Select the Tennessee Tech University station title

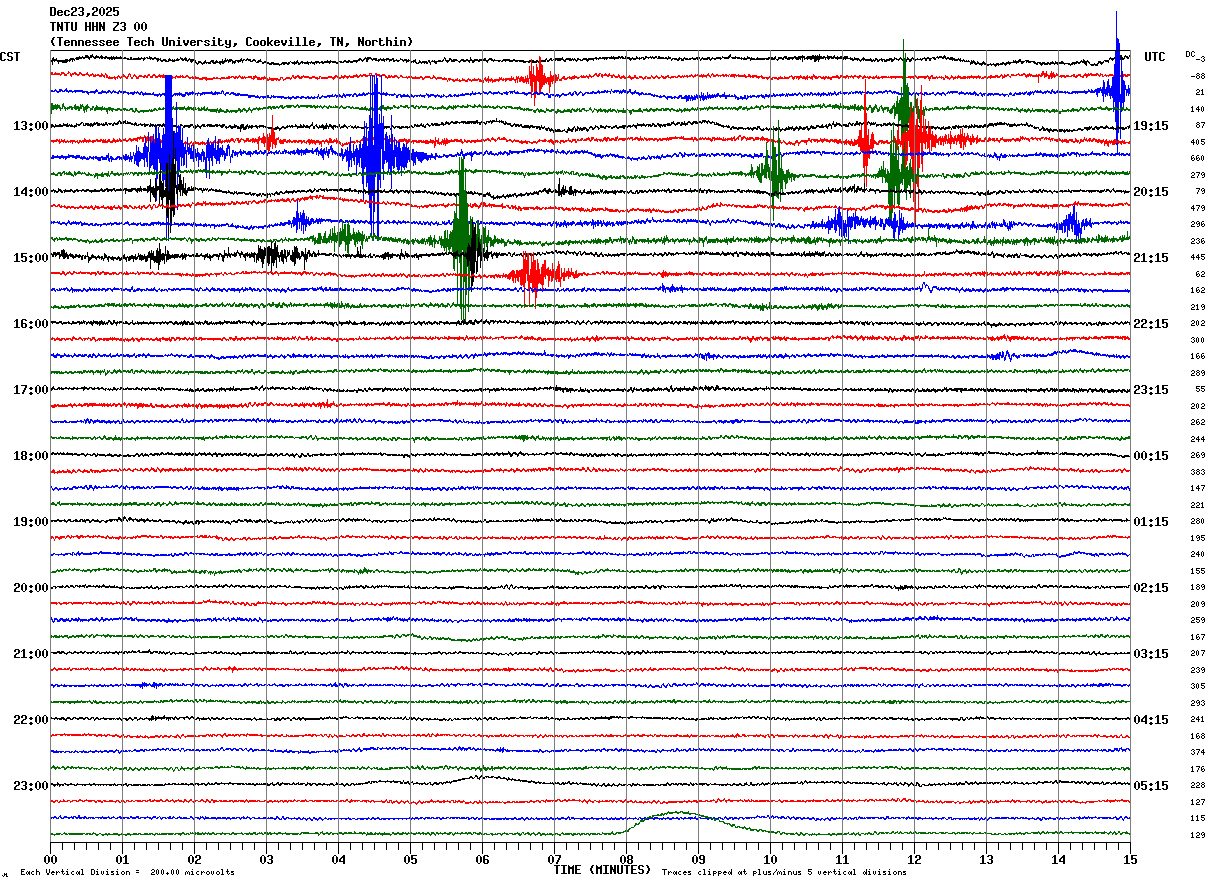pos(231,42)
